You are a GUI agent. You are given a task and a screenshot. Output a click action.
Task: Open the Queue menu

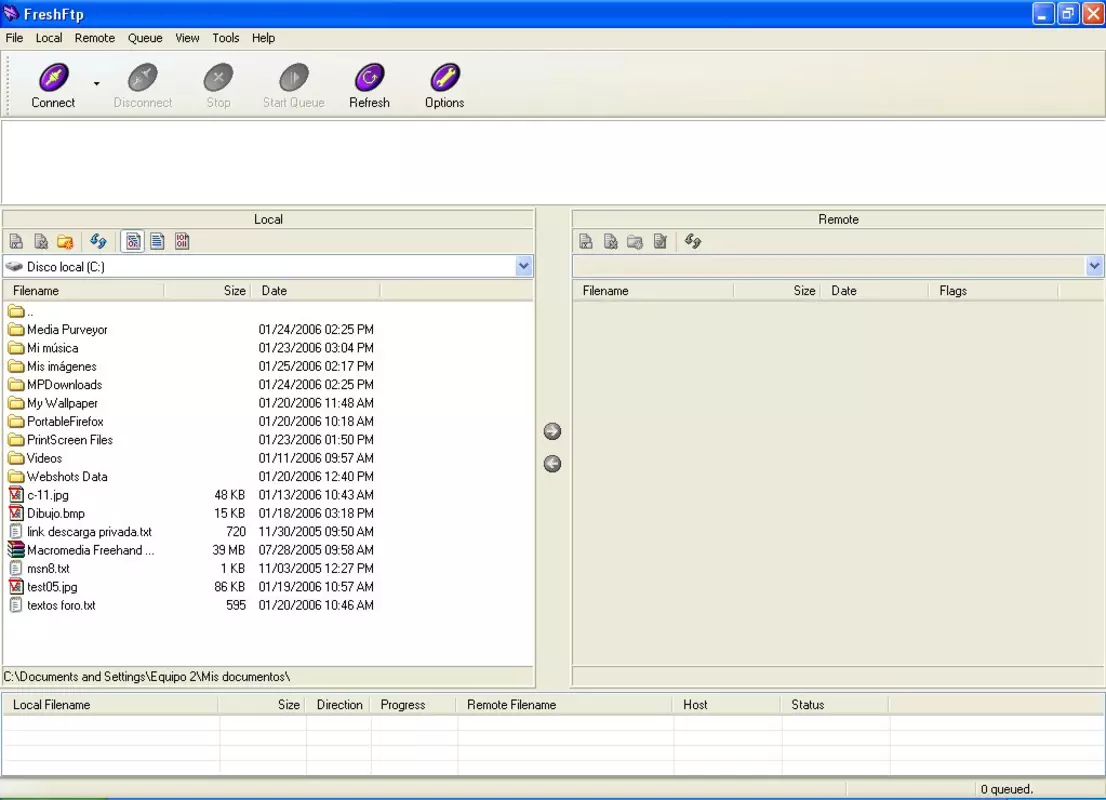click(145, 38)
